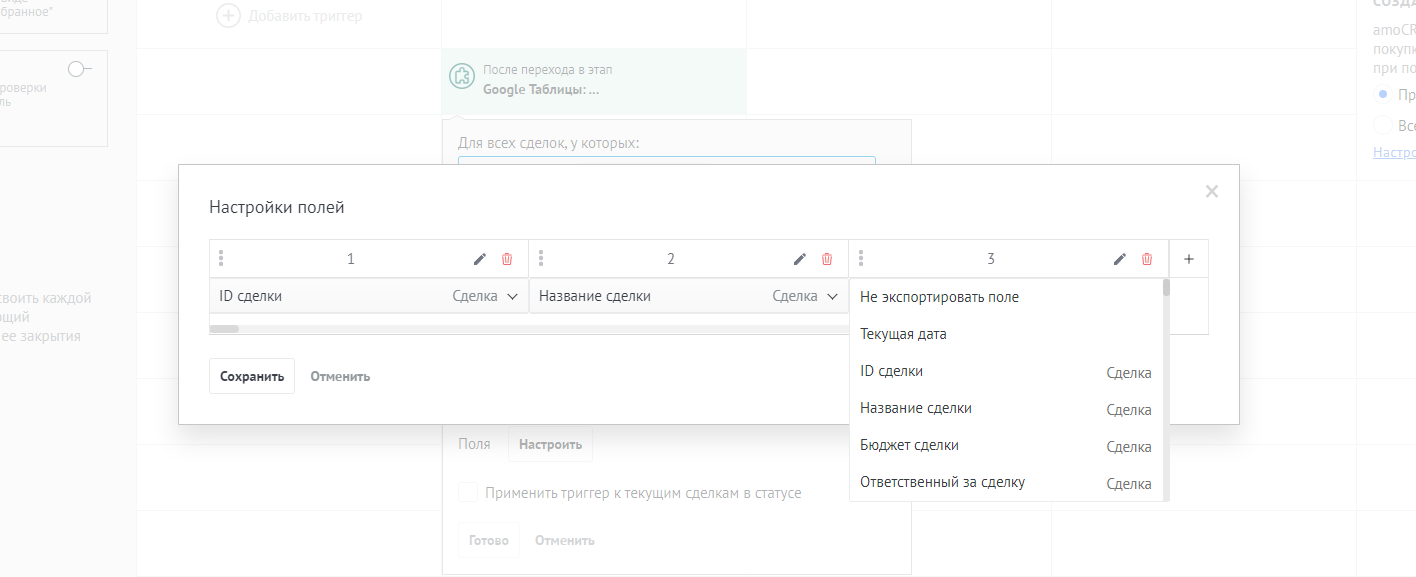Image resolution: width=1416 pixels, height=577 pixels.
Task: Grab the drag handle of column 3
Action: pos(861,258)
